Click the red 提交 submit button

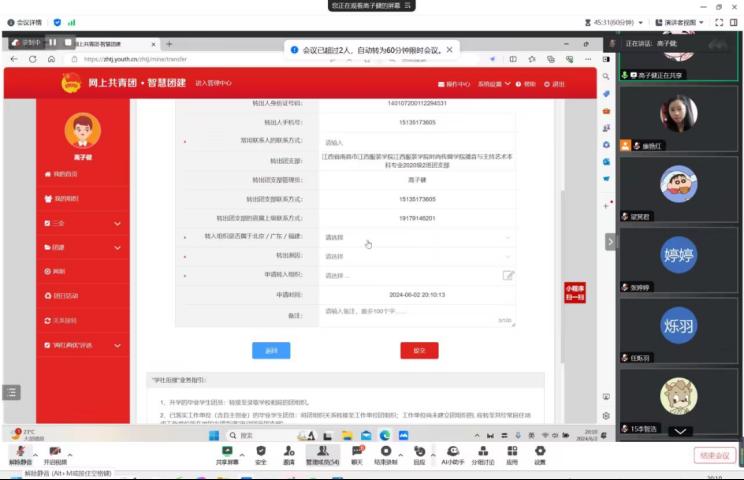coord(419,350)
